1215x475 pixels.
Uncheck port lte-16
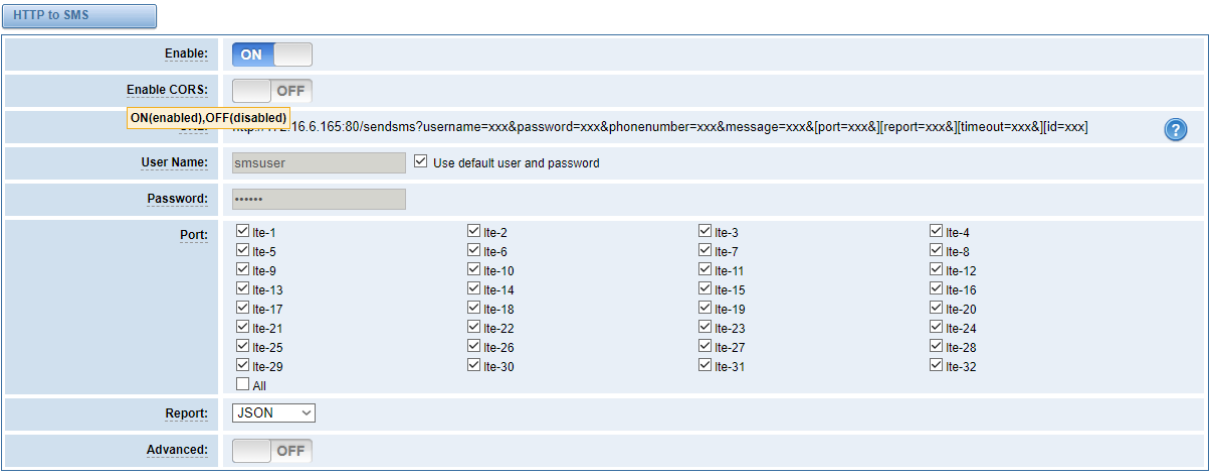(937, 288)
